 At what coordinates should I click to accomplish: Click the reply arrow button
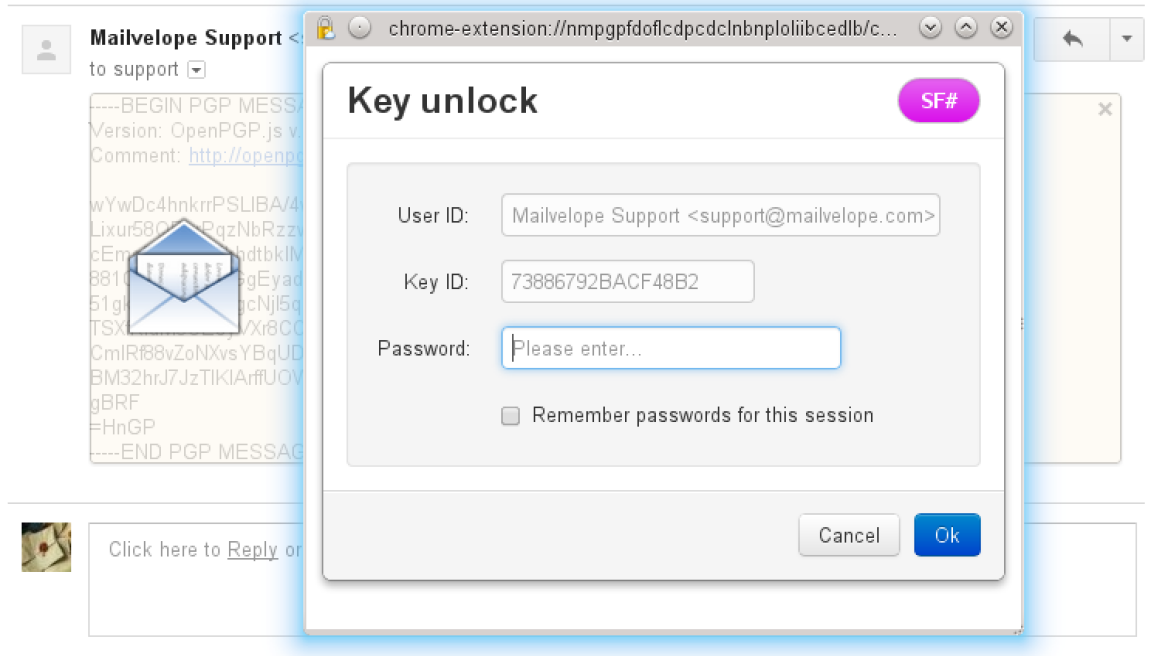point(1072,40)
